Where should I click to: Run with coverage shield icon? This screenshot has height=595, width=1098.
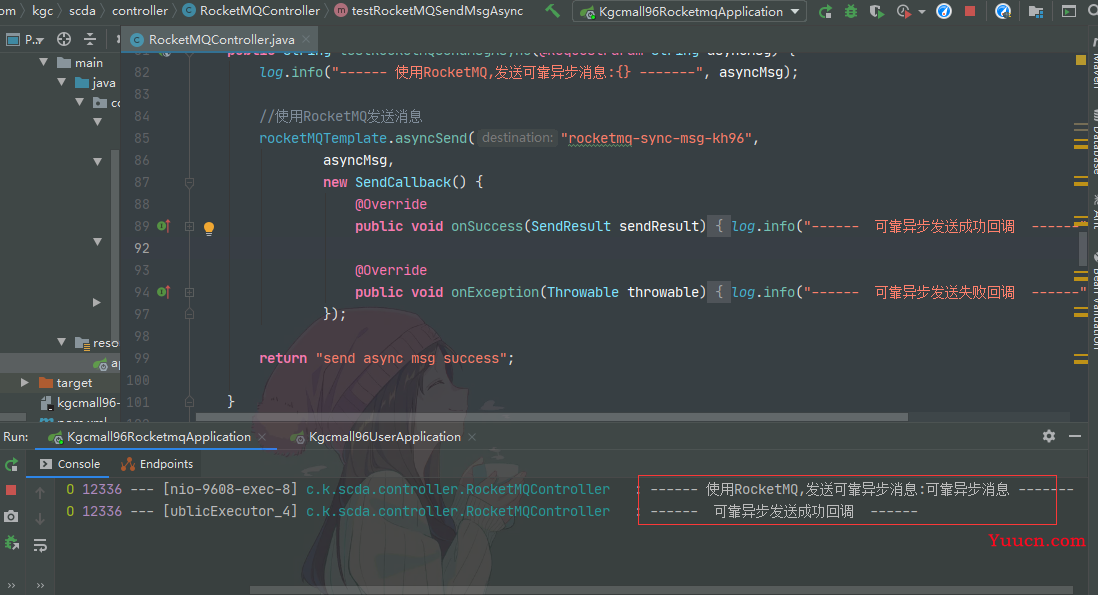point(876,11)
